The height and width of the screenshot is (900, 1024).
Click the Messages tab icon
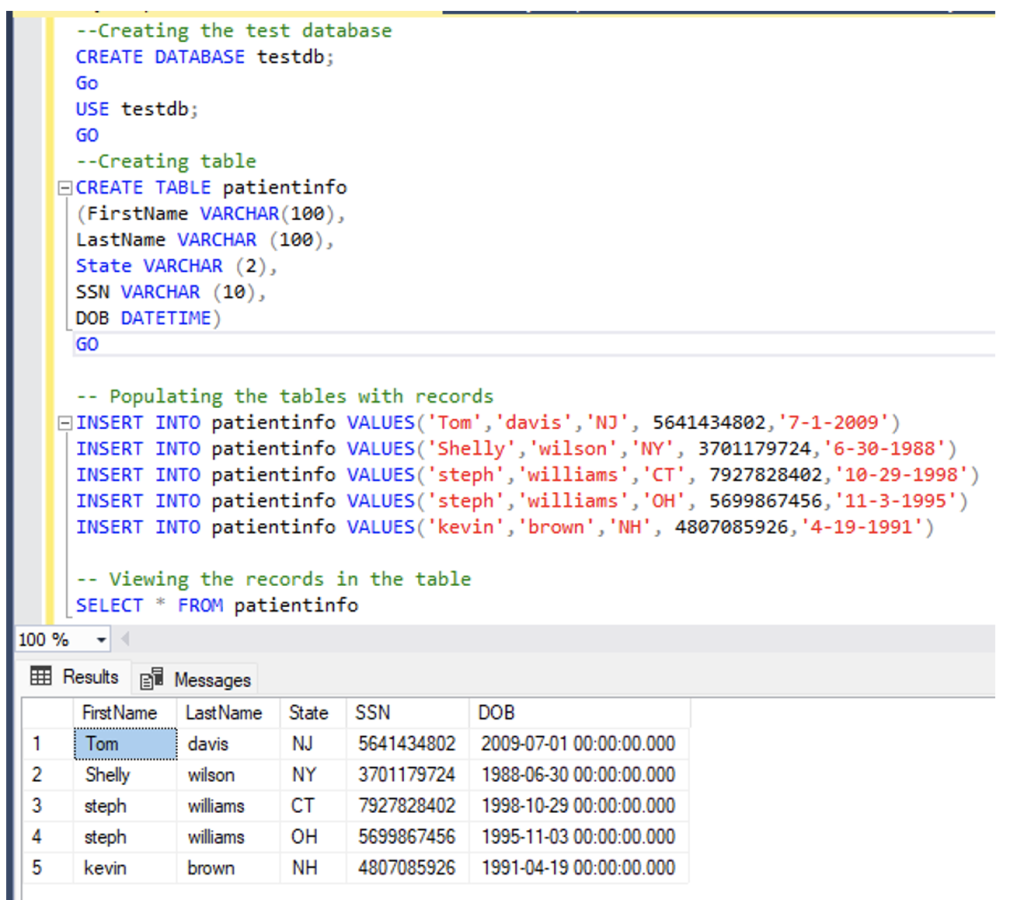(152, 680)
